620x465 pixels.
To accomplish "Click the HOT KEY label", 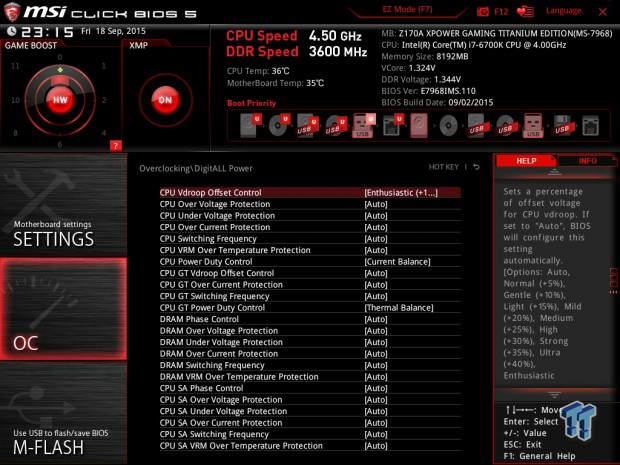I will (x=444, y=167).
